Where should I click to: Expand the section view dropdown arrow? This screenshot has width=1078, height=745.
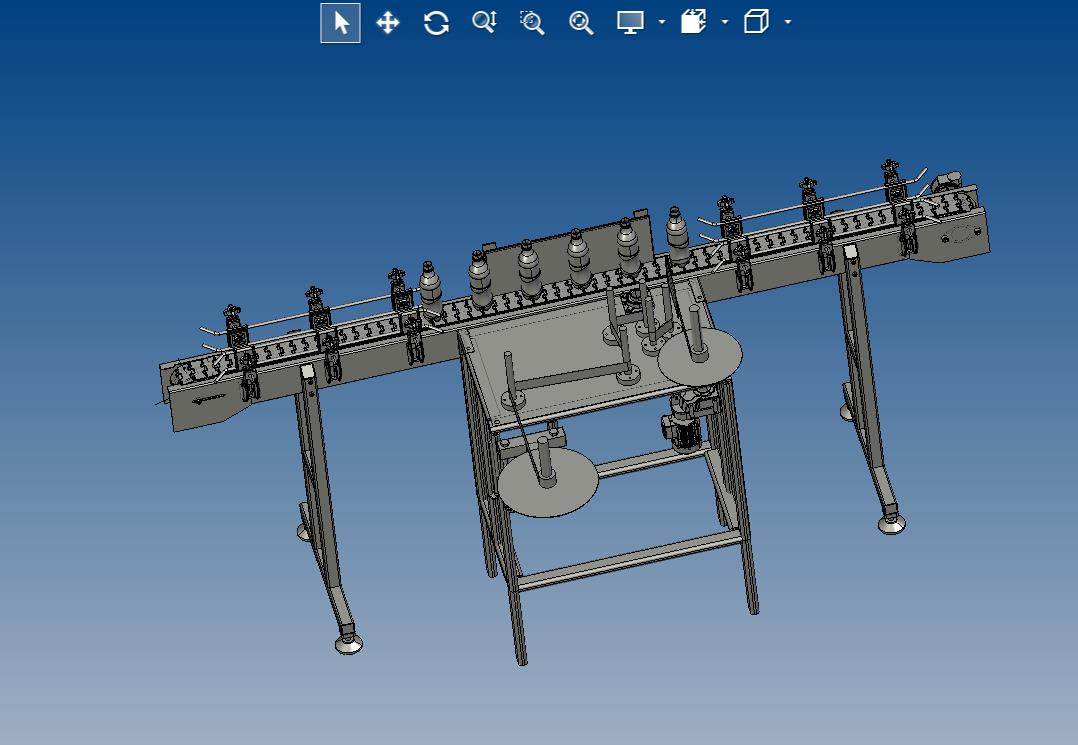[725, 22]
